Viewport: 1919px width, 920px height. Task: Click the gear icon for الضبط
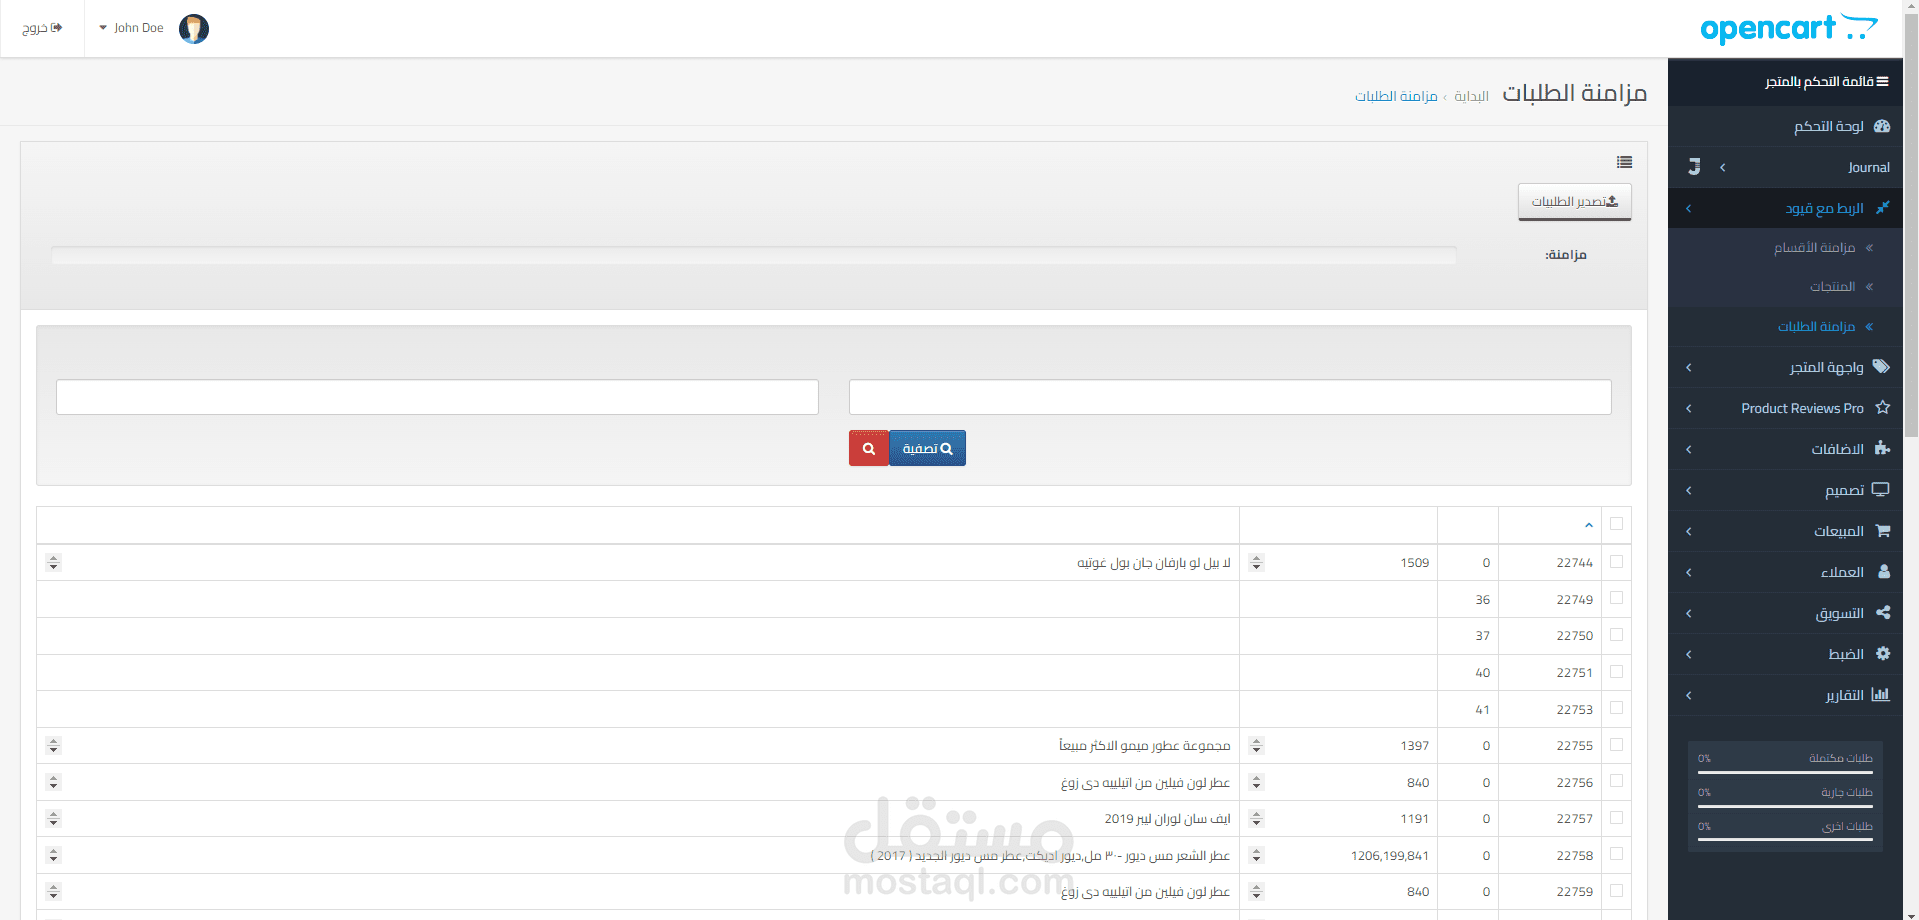(x=1882, y=654)
